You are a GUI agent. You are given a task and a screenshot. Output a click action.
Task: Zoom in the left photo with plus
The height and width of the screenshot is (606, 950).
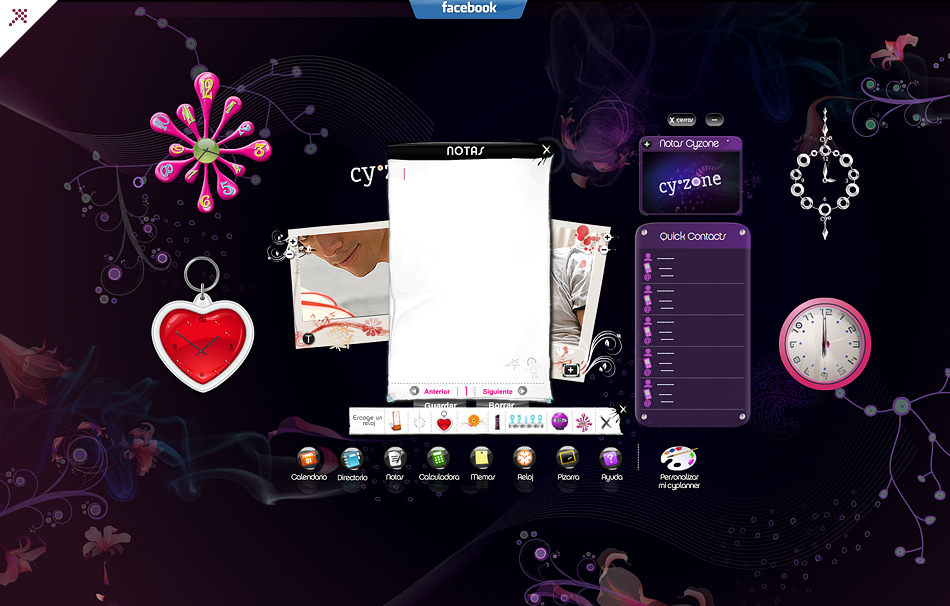(x=293, y=242)
